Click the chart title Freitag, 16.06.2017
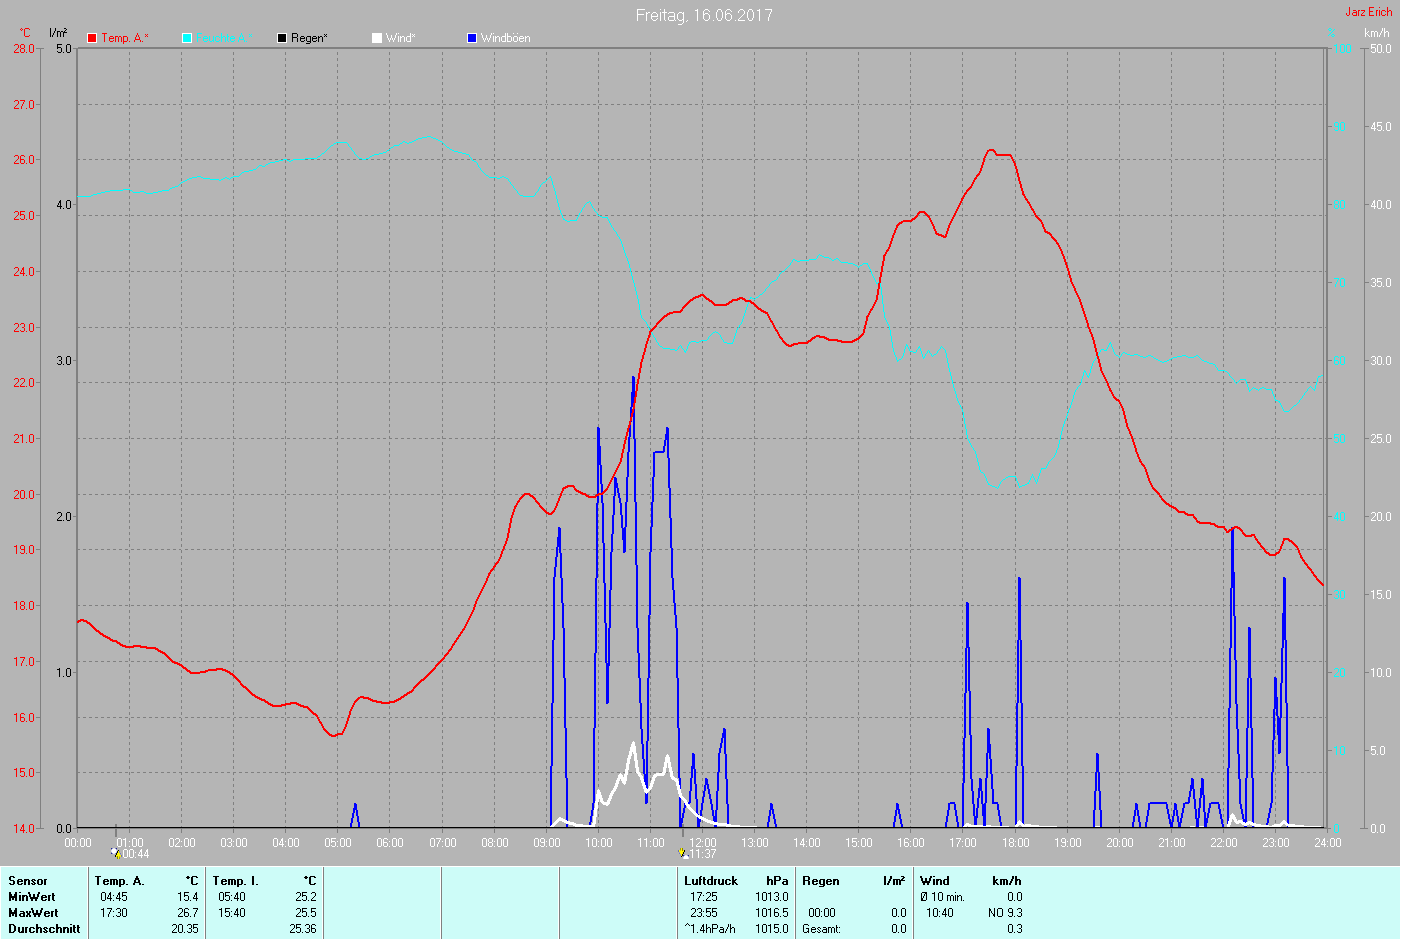Image resolution: width=1404 pixels, height=939 pixels. coord(704,15)
